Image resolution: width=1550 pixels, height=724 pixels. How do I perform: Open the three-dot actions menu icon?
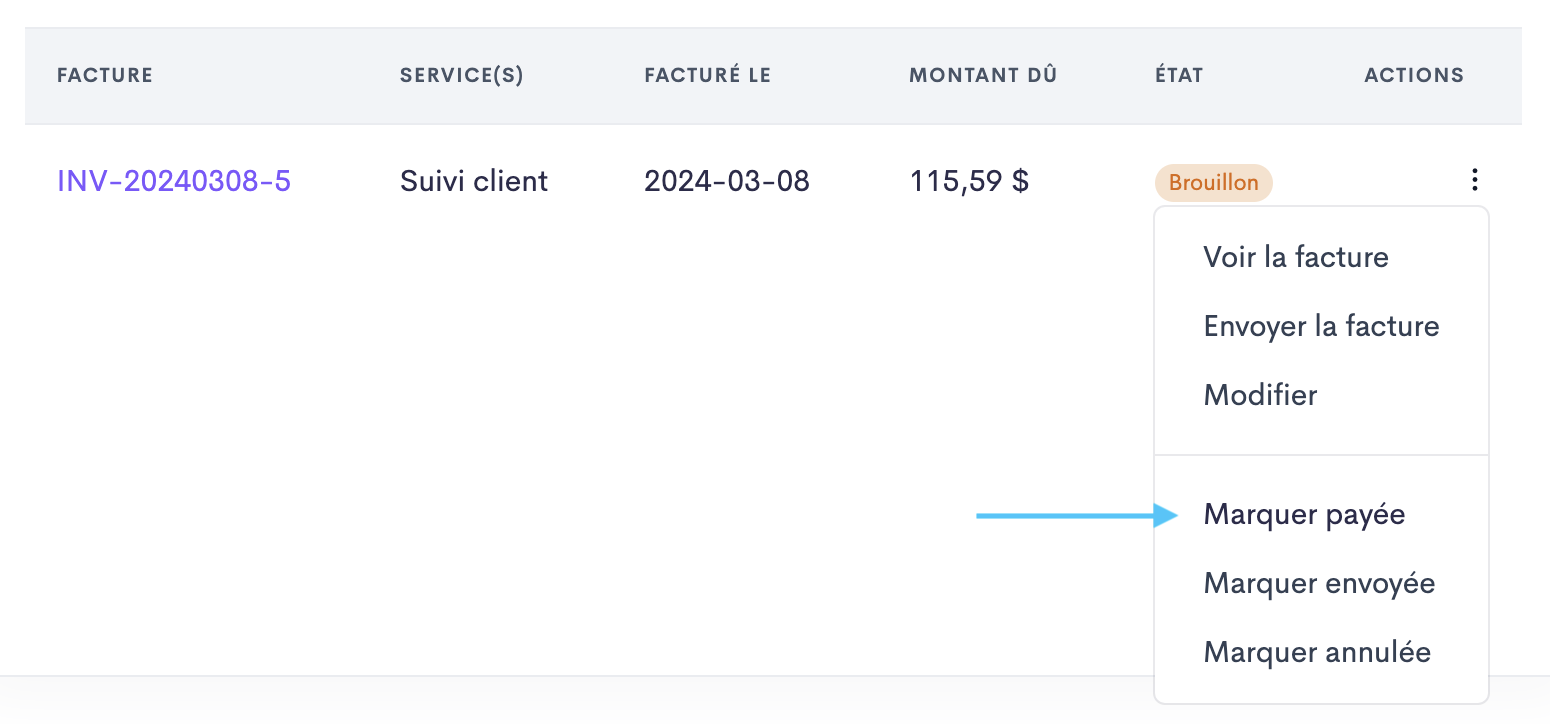tap(1474, 180)
